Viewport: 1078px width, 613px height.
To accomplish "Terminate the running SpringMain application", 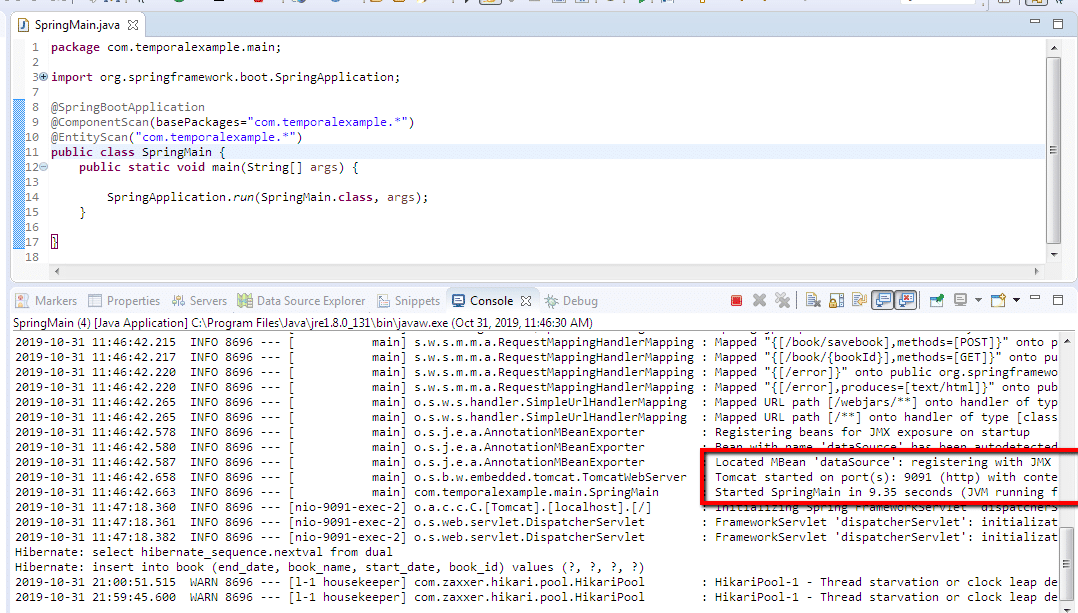I will [736, 300].
